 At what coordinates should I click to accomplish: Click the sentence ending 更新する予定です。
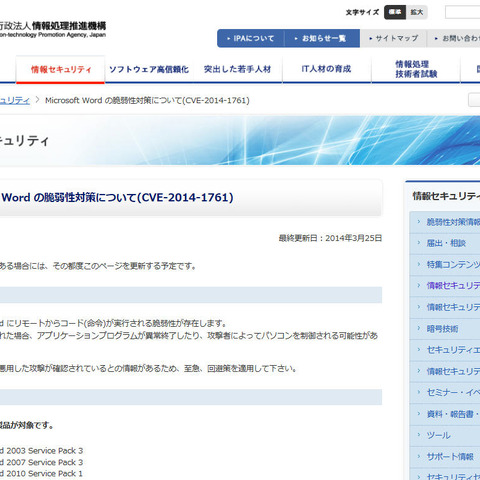[x=98, y=266]
